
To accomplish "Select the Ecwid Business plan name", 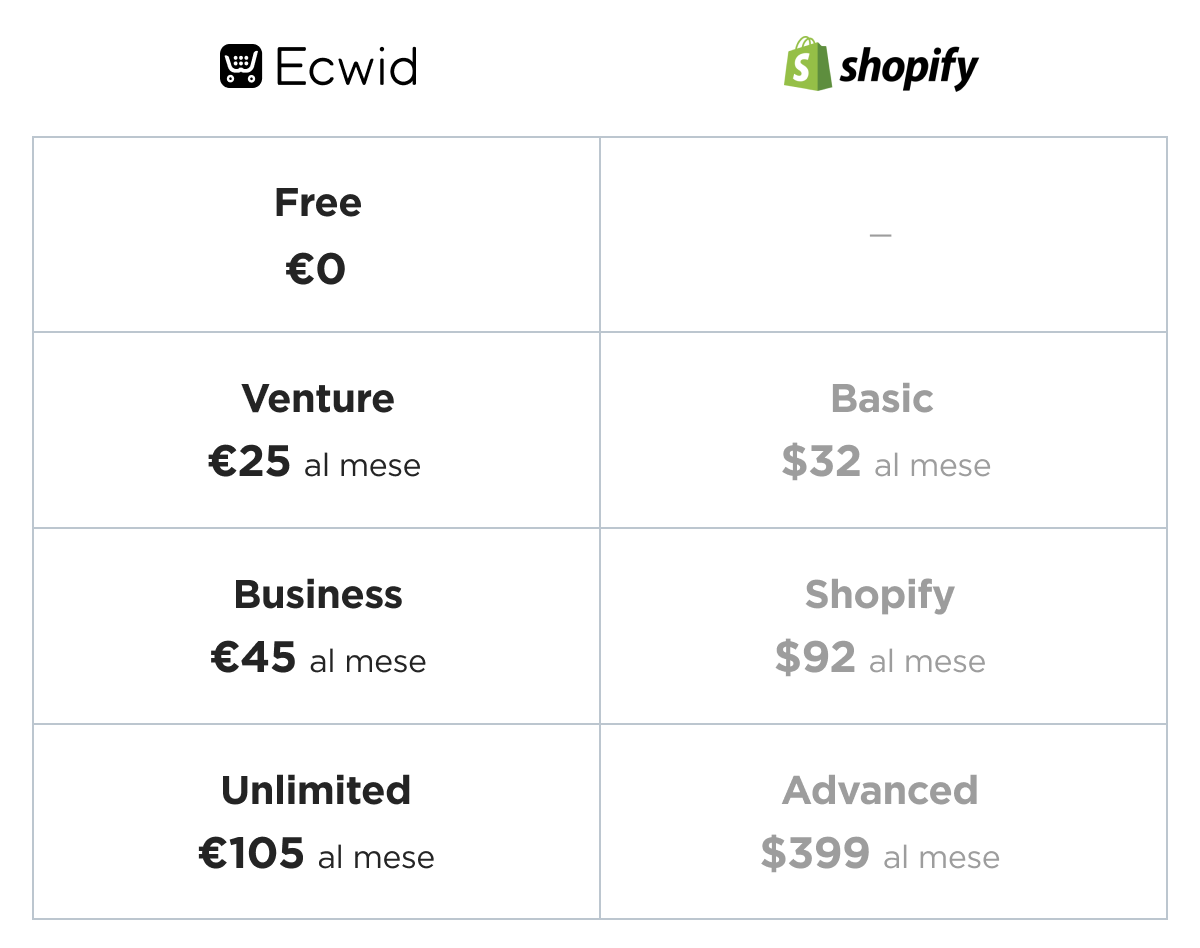I will 318,595.
